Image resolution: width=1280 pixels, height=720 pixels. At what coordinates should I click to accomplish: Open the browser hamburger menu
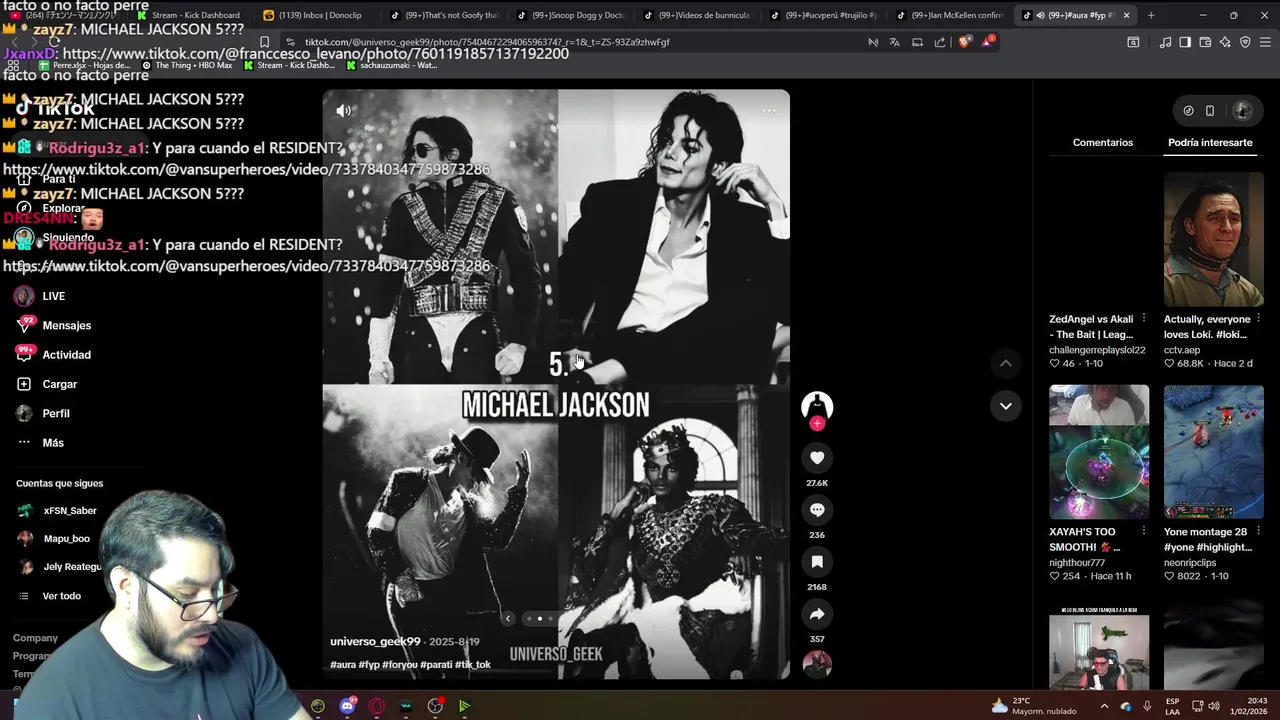[1265, 42]
